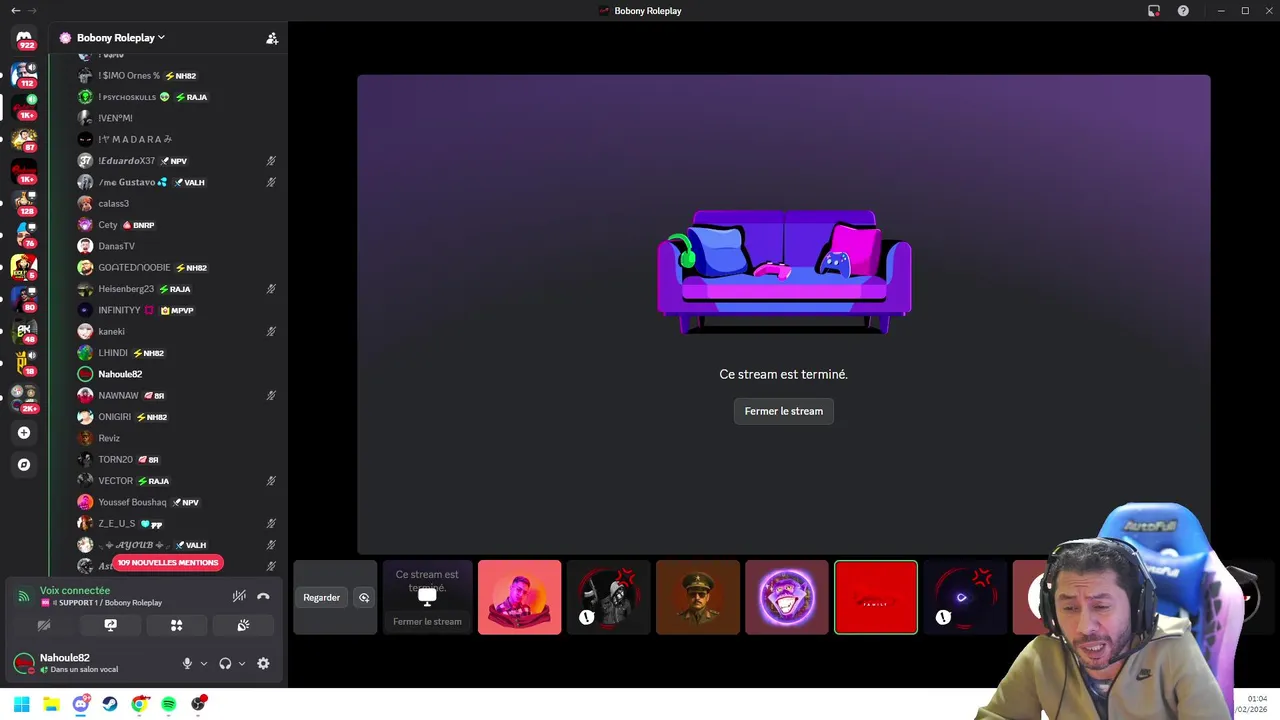Viewport: 1280px width, 720px height.
Task: Open Windows Start menu
Action: 21,704
